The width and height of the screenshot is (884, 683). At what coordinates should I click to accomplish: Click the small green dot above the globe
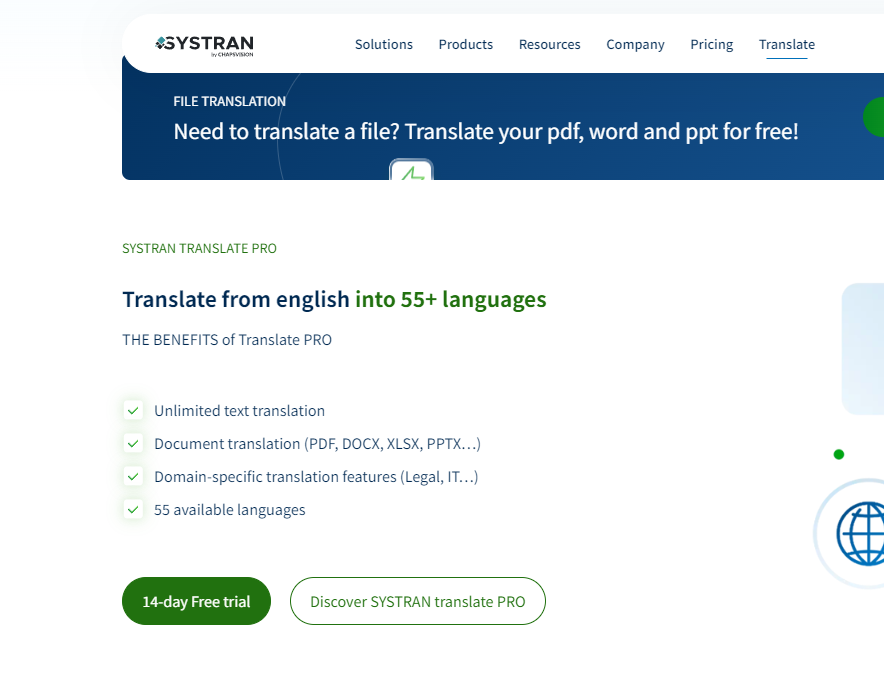(x=839, y=454)
